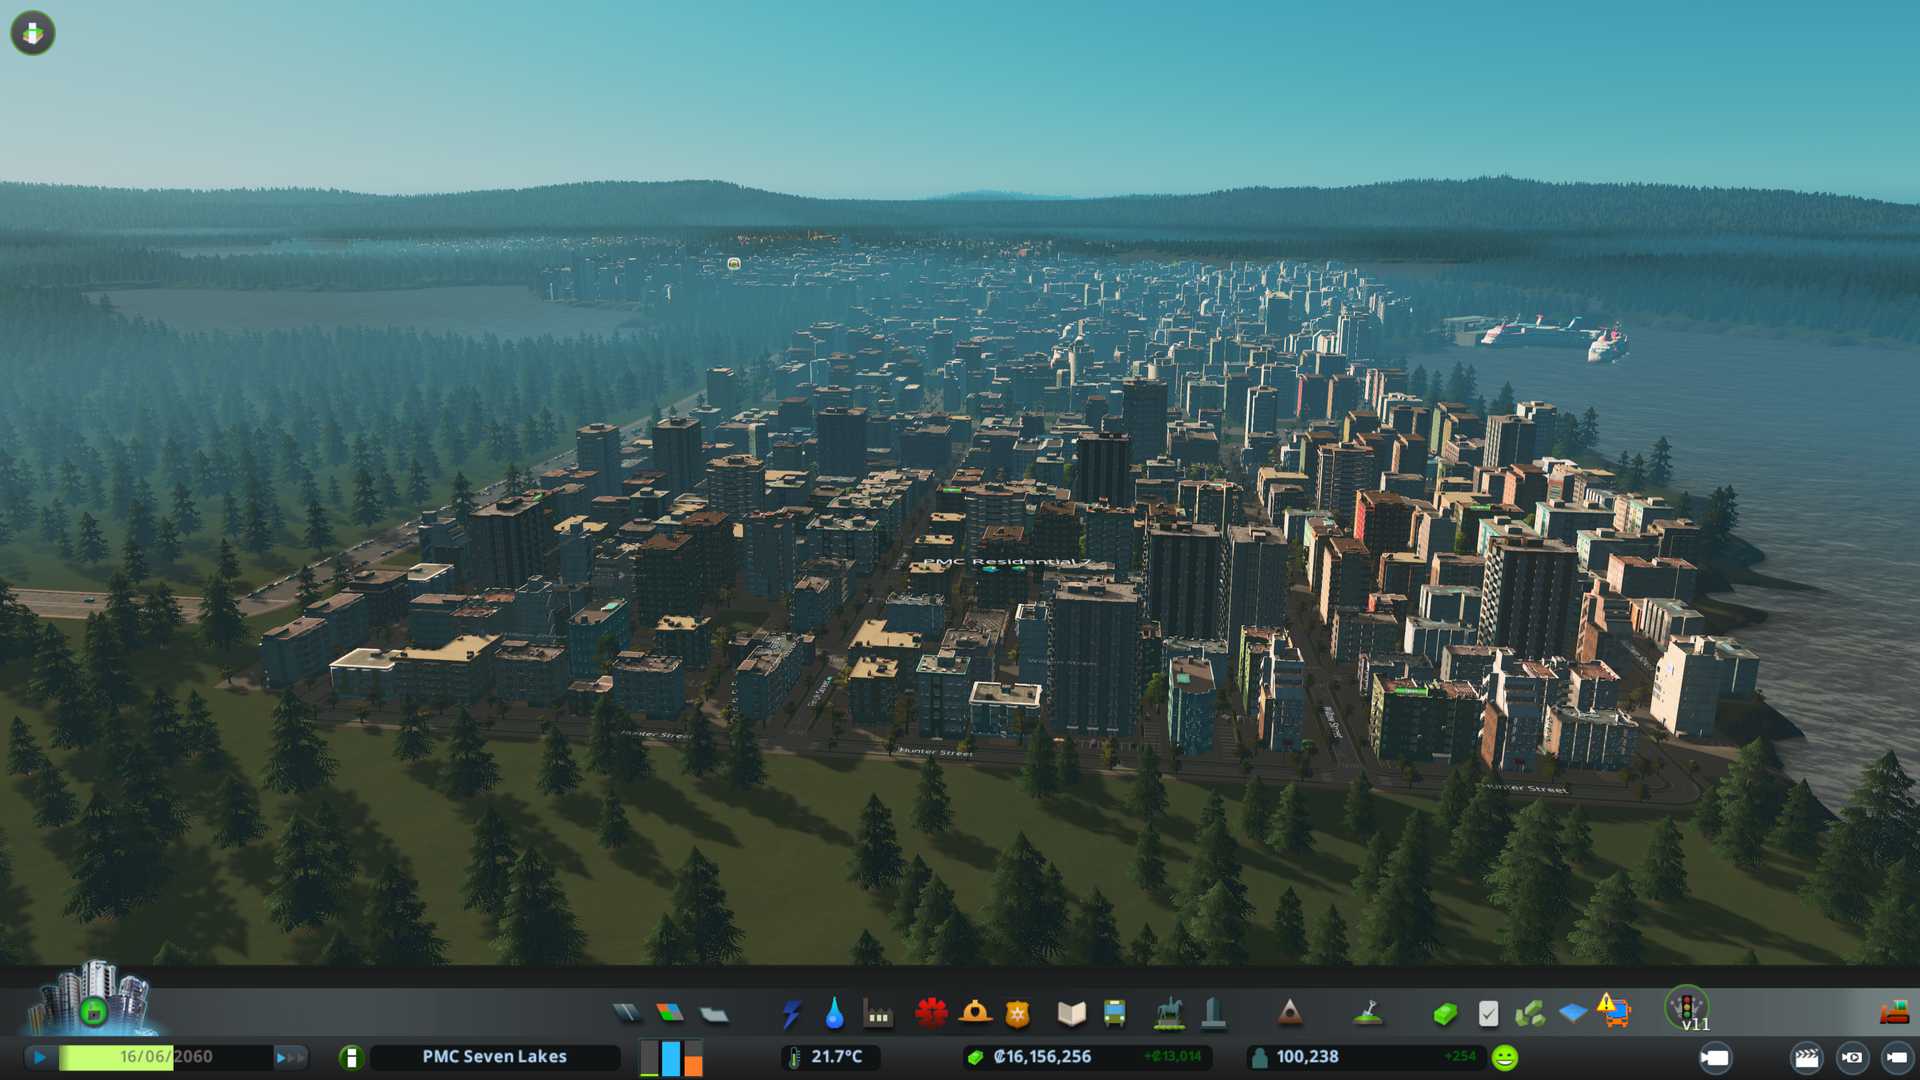Open the City Policies panel

pos(1488,1014)
